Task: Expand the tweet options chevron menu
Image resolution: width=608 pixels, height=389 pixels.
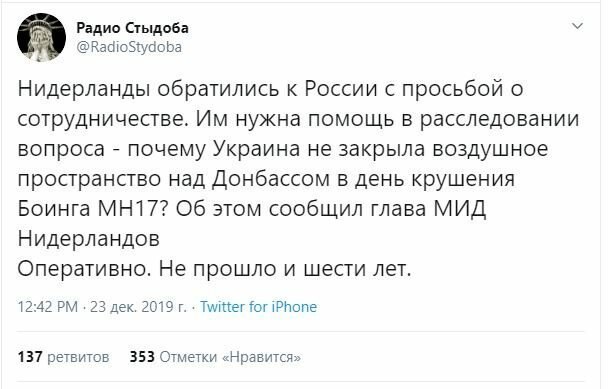Action: point(578,26)
